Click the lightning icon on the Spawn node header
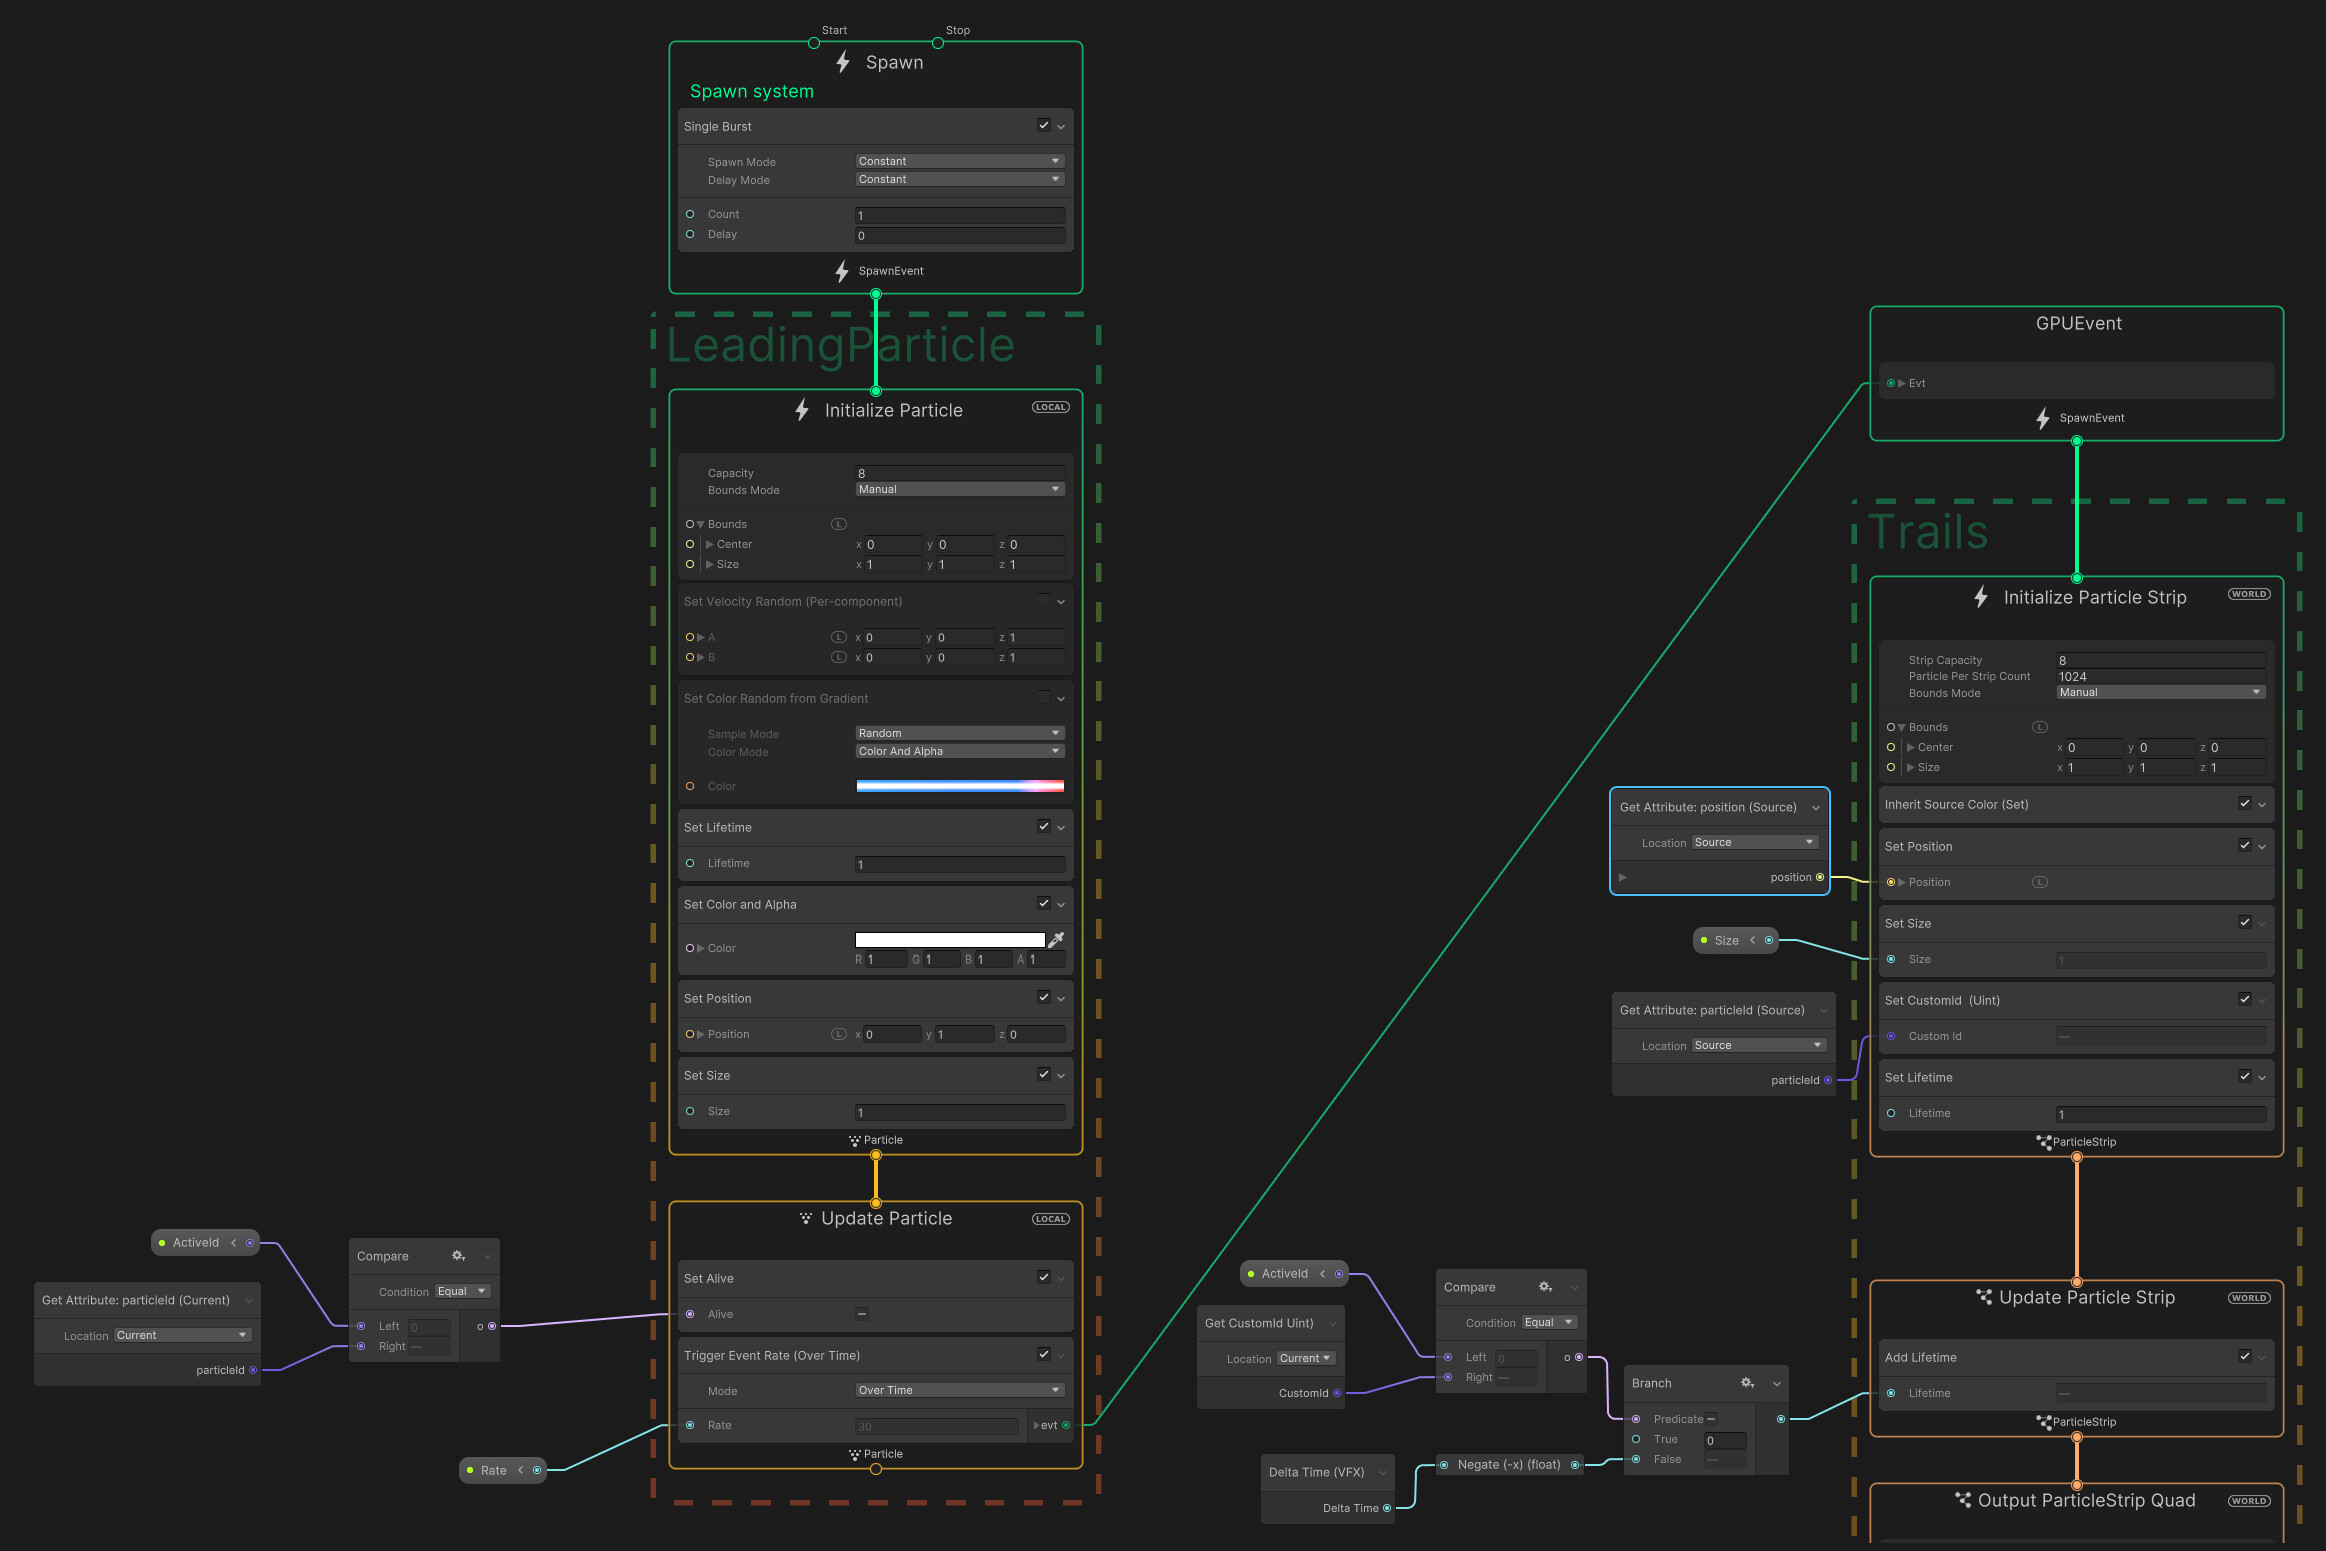The image size is (2326, 1551). coord(841,62)
